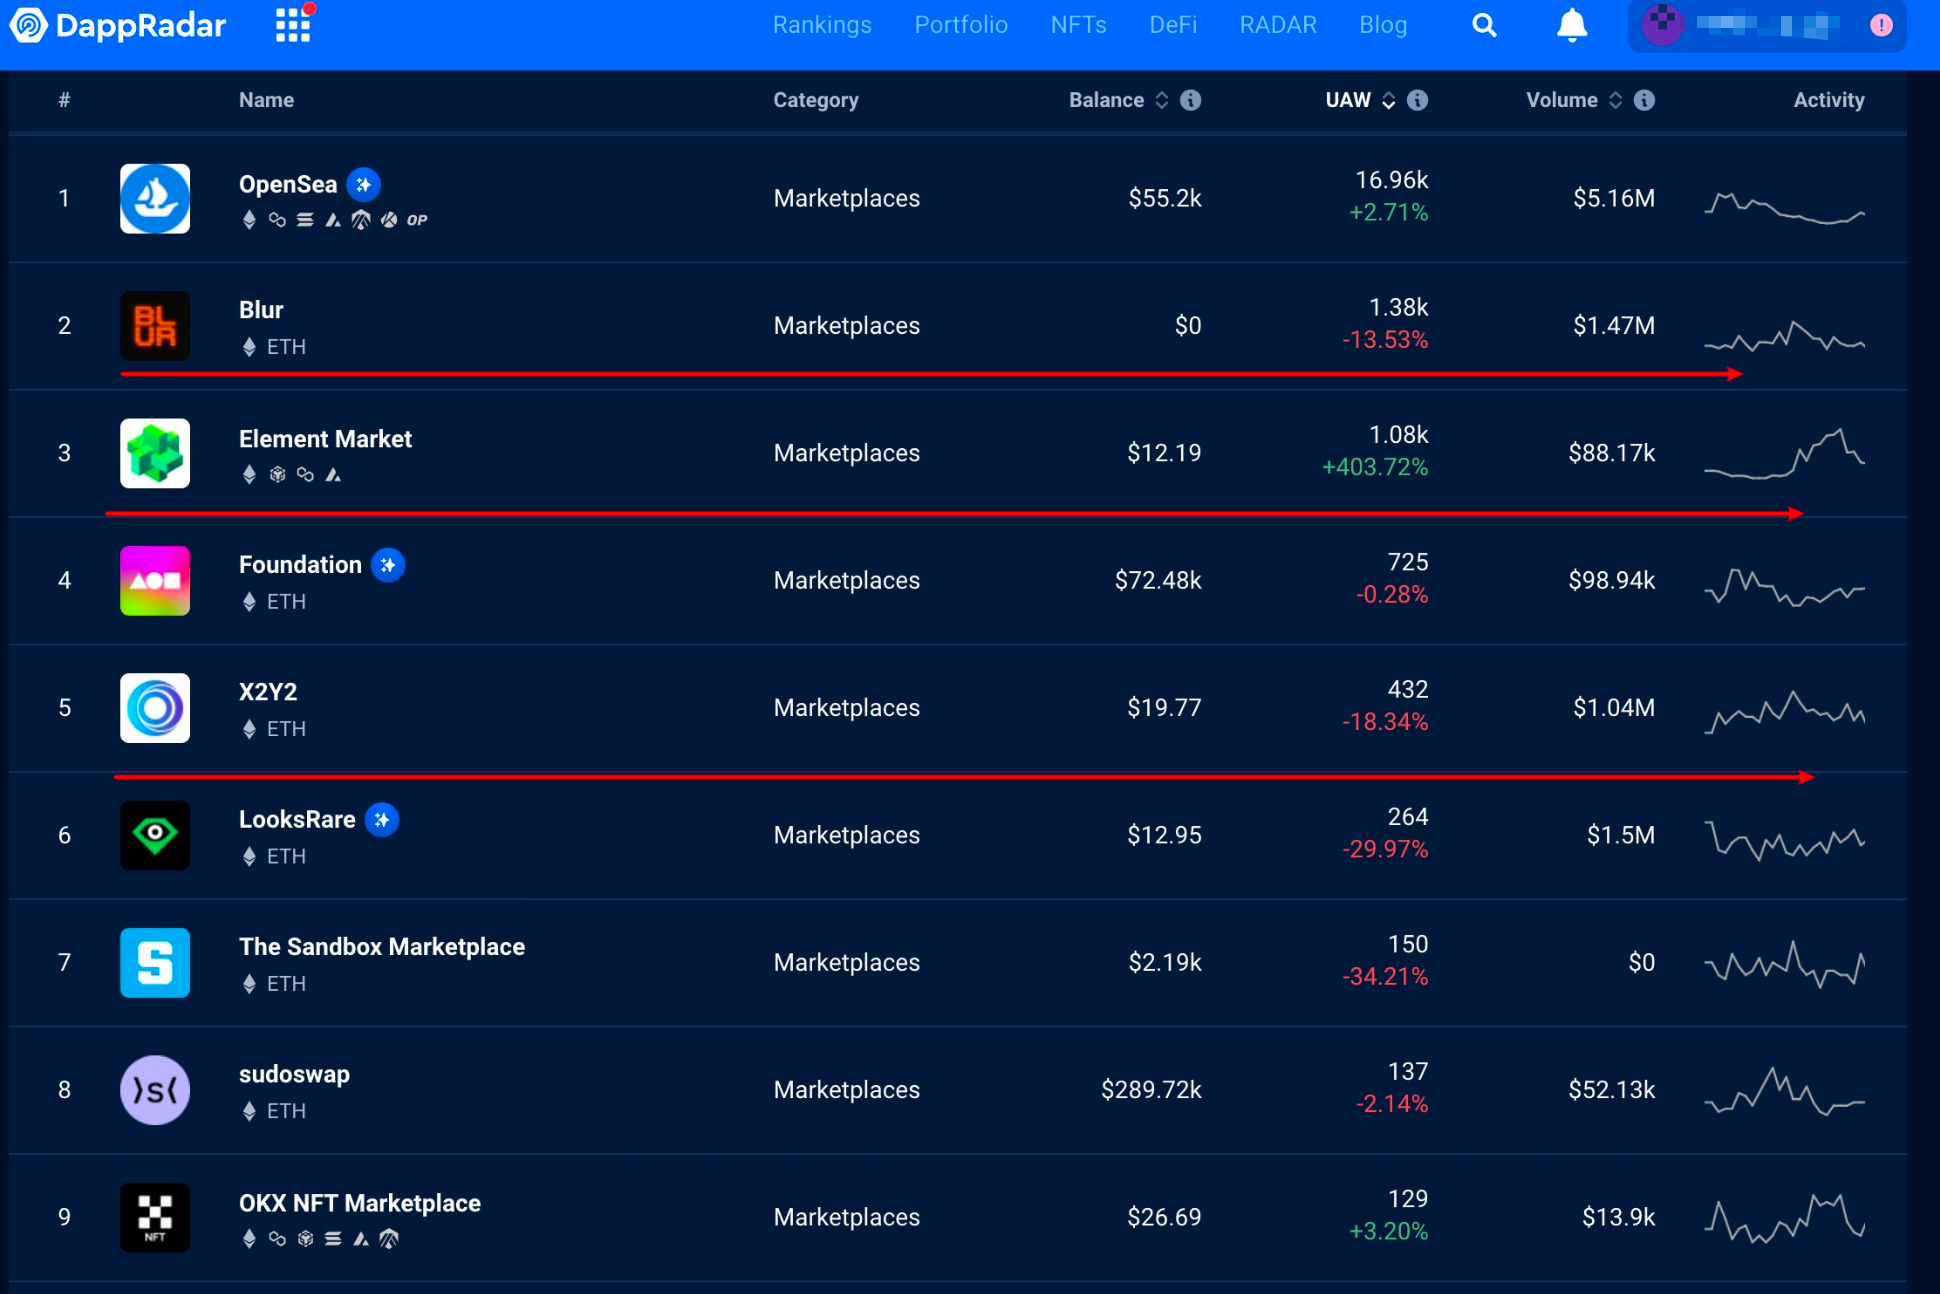
Task: Click the -29.97% UAW change value
Action: click(1385, 850)
